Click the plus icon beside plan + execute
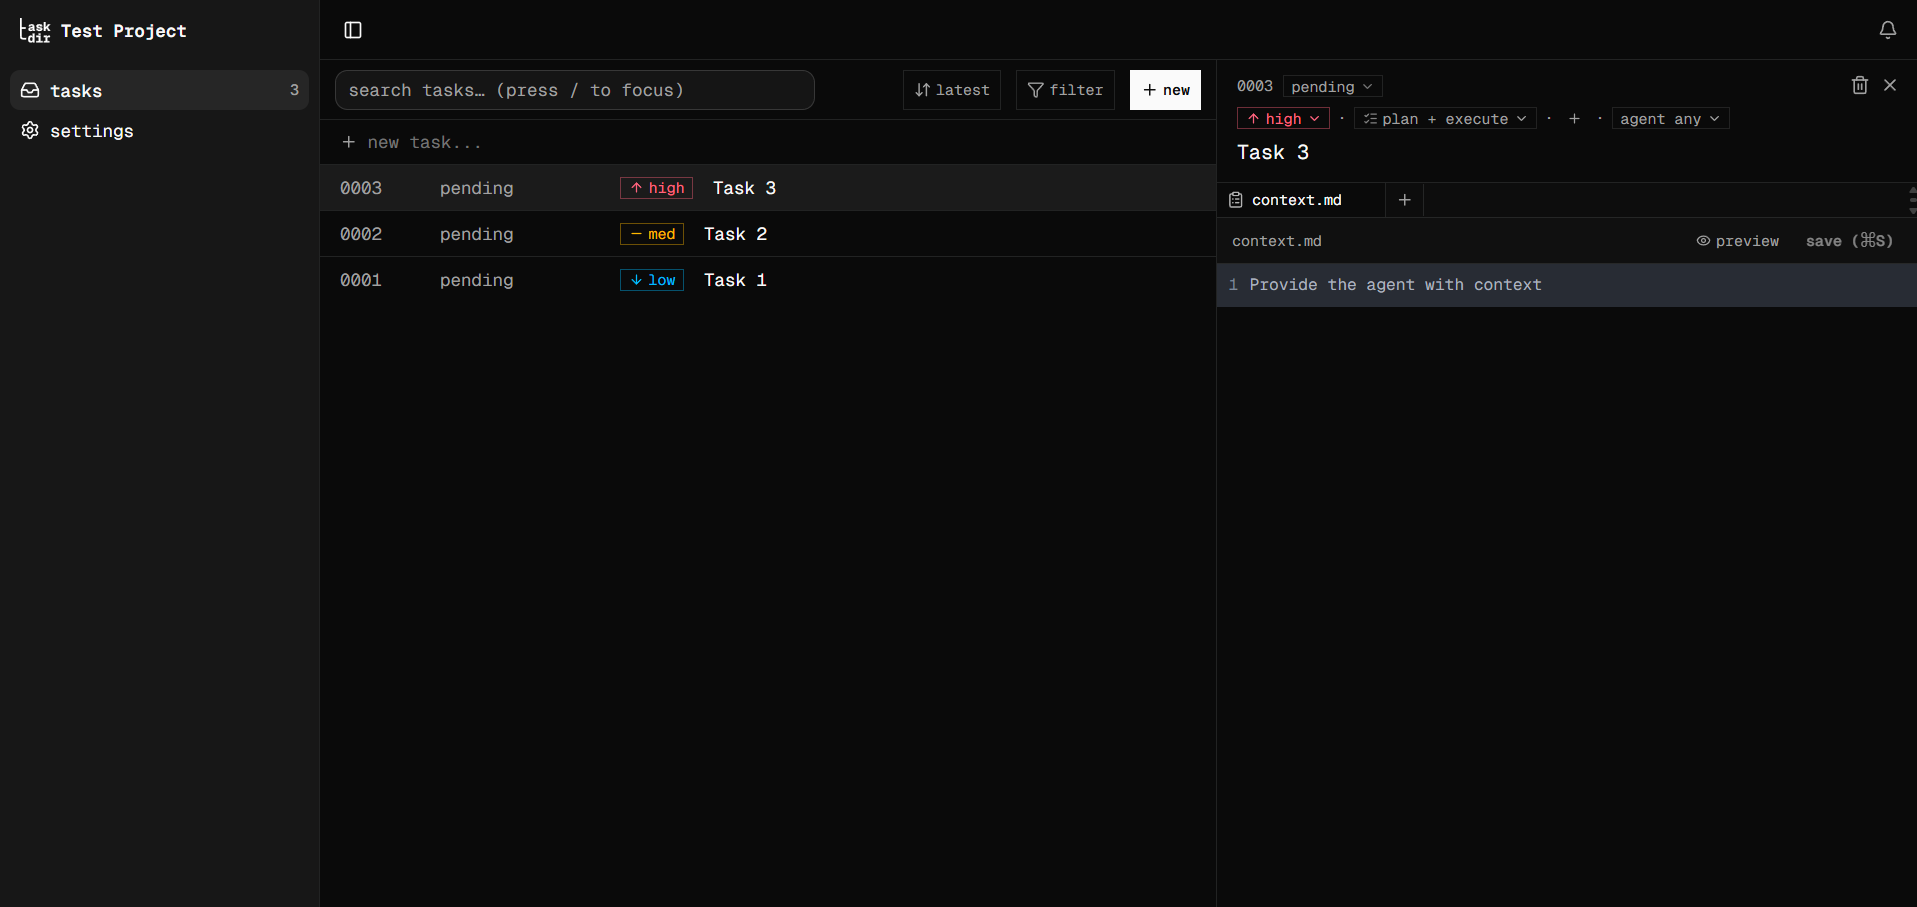The image size is (1917, 907). [x=1574, y=118]
